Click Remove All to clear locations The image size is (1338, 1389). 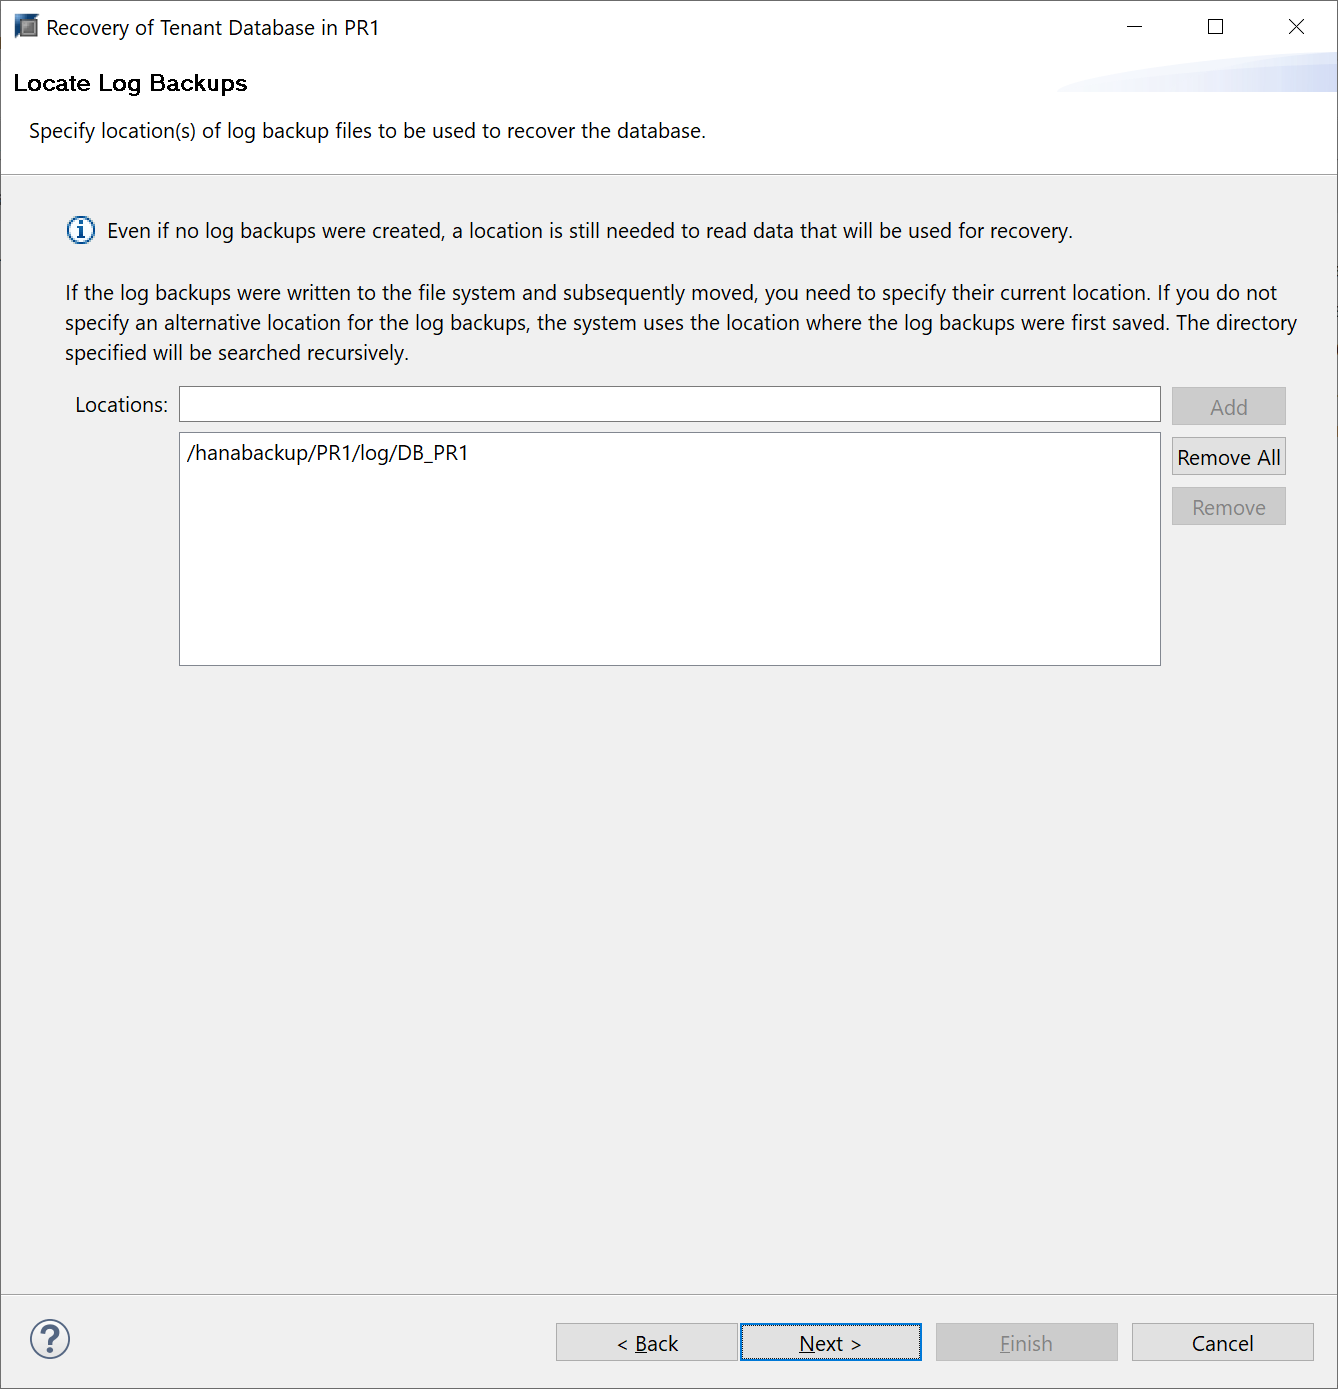1228,458
